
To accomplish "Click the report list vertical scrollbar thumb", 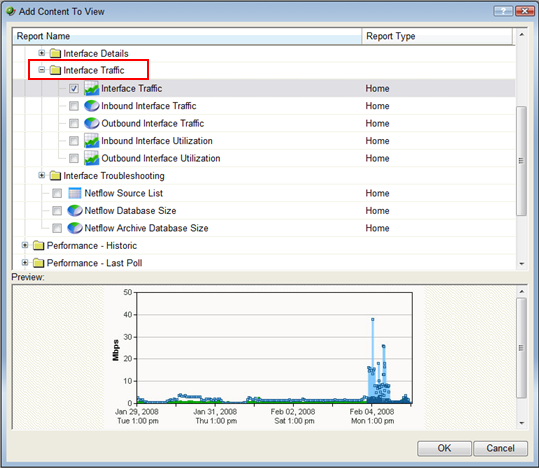I will click(x=521, y=161).
